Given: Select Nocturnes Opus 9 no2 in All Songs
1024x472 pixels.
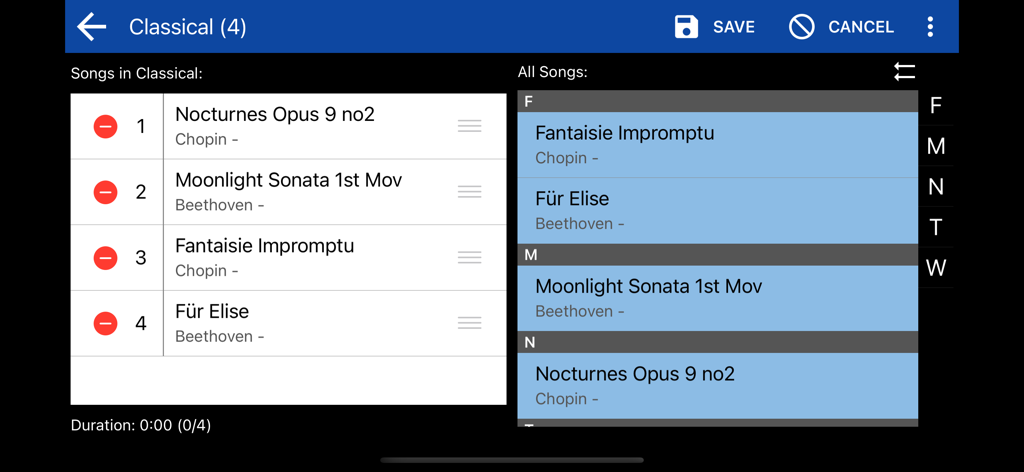Looking at the screenshot, I should point(717,385).
